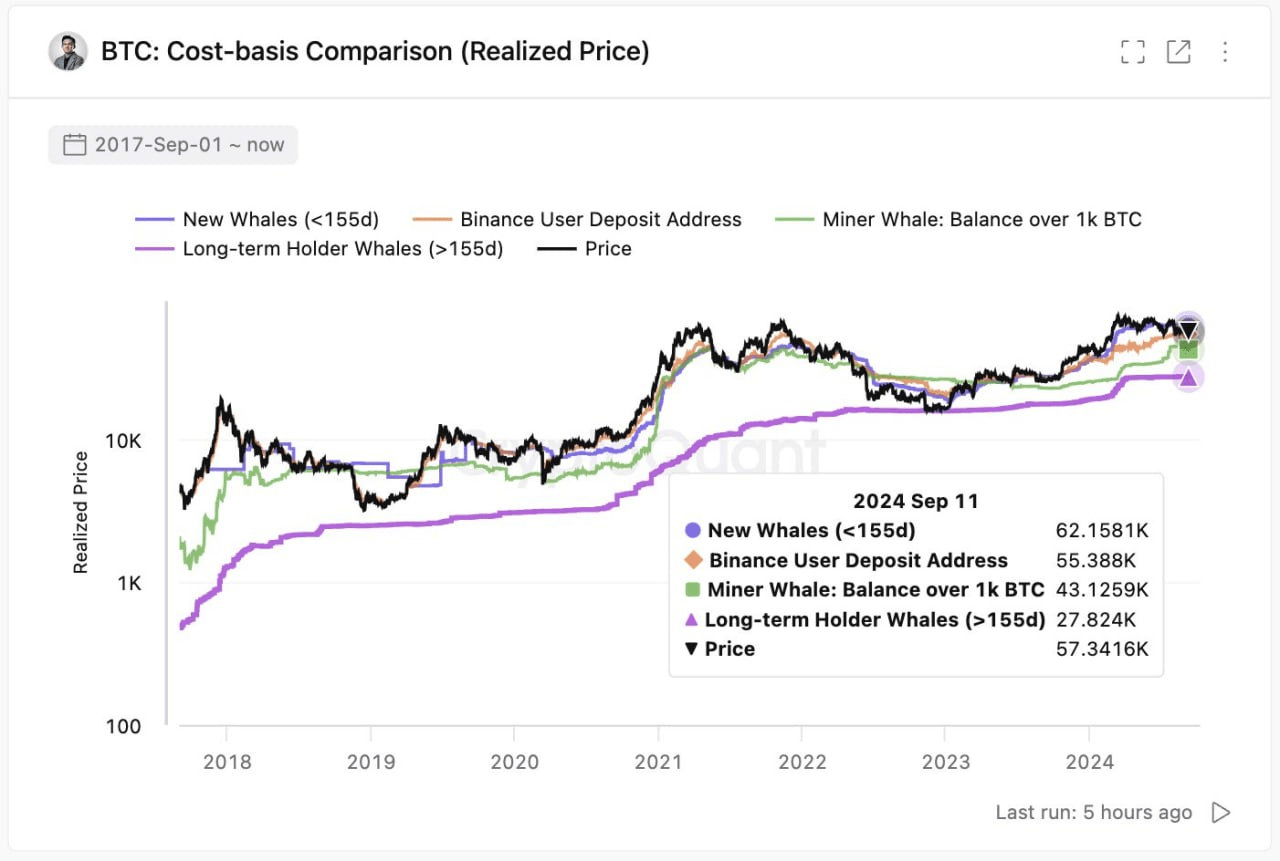This screenshot has height=861, width=1280.
Task: Open chart in new window icon
Action: click(x=1179, y=52)
